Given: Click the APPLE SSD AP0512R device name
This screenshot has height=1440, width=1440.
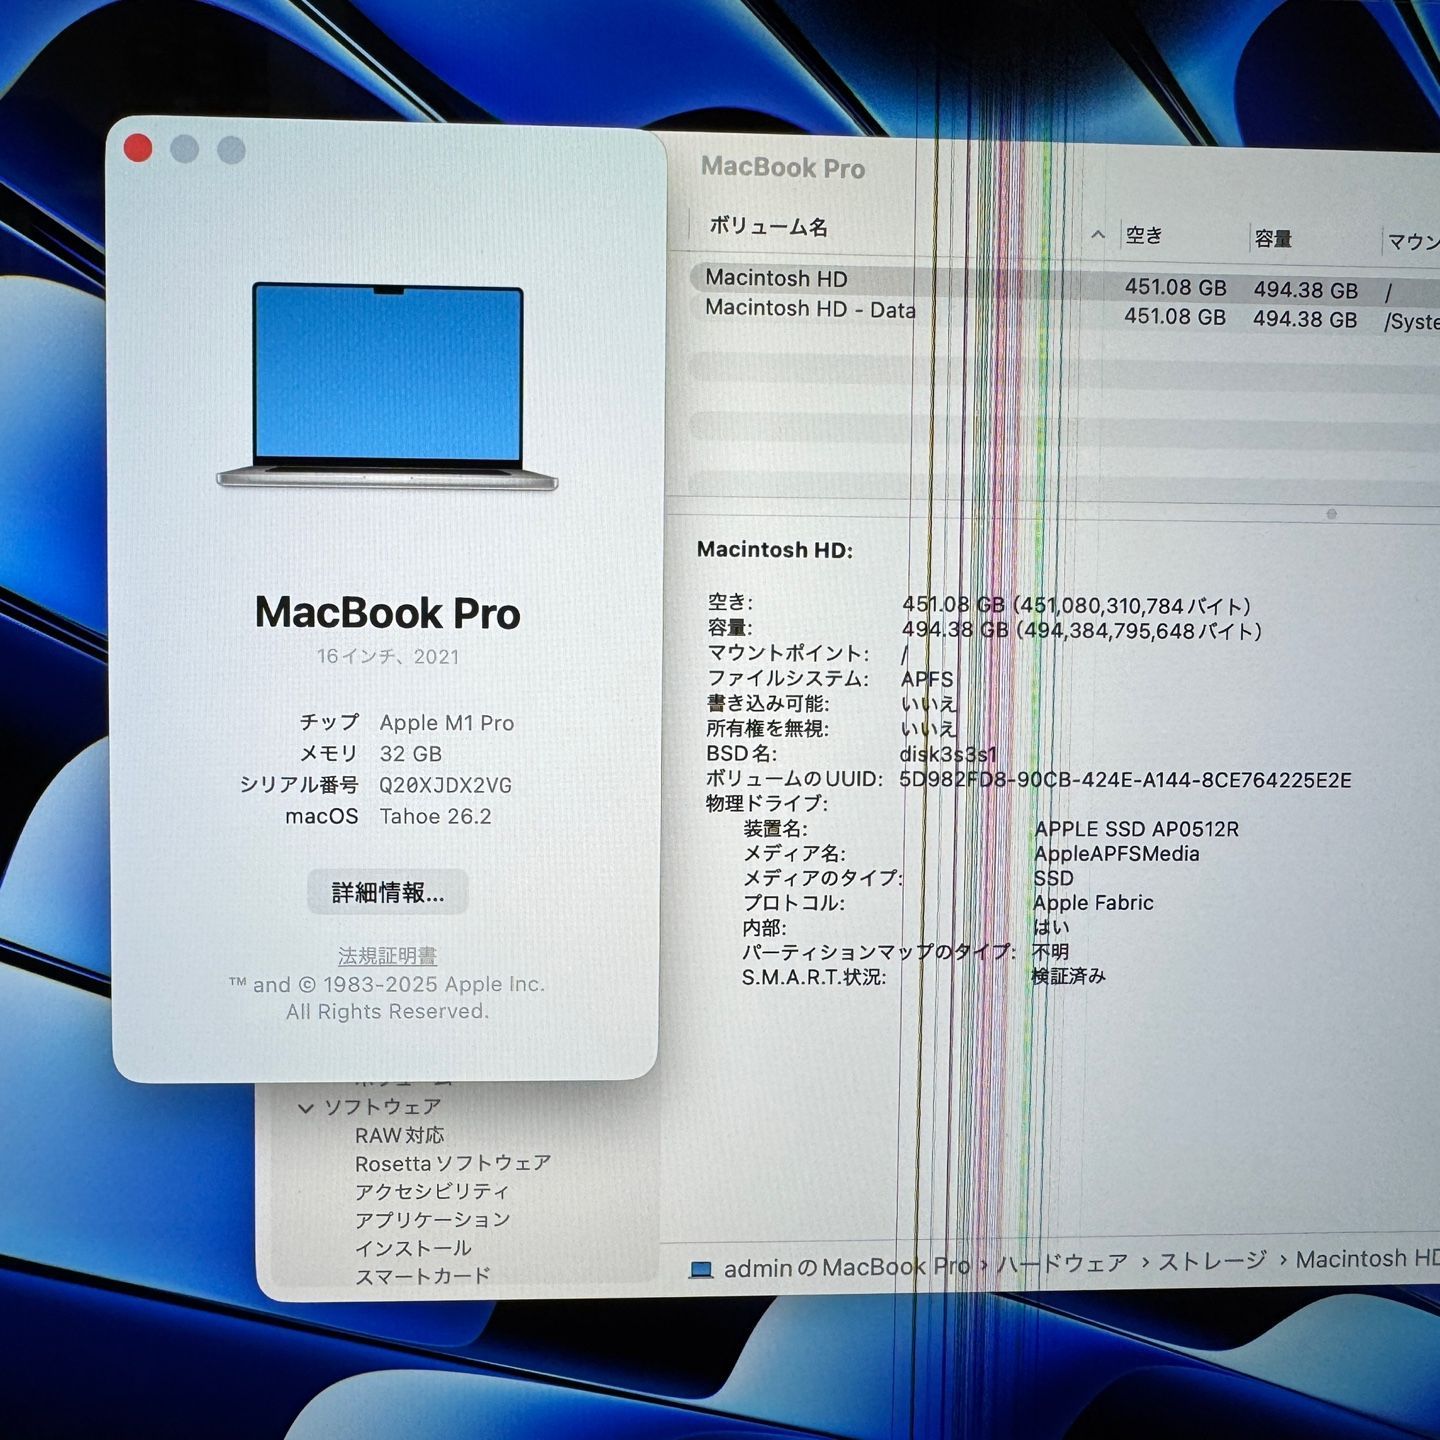Looking at the screenshot, I should pos(1136,829).
